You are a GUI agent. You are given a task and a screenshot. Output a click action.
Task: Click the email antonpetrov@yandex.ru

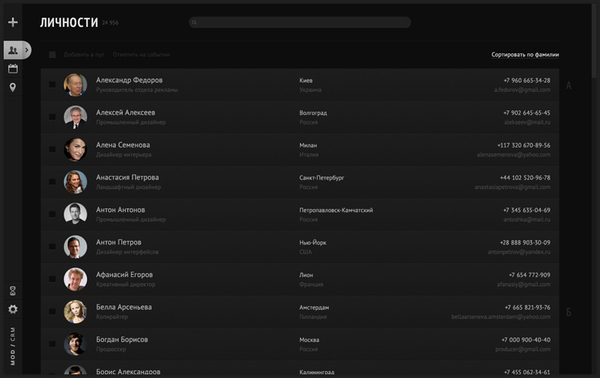519,252
